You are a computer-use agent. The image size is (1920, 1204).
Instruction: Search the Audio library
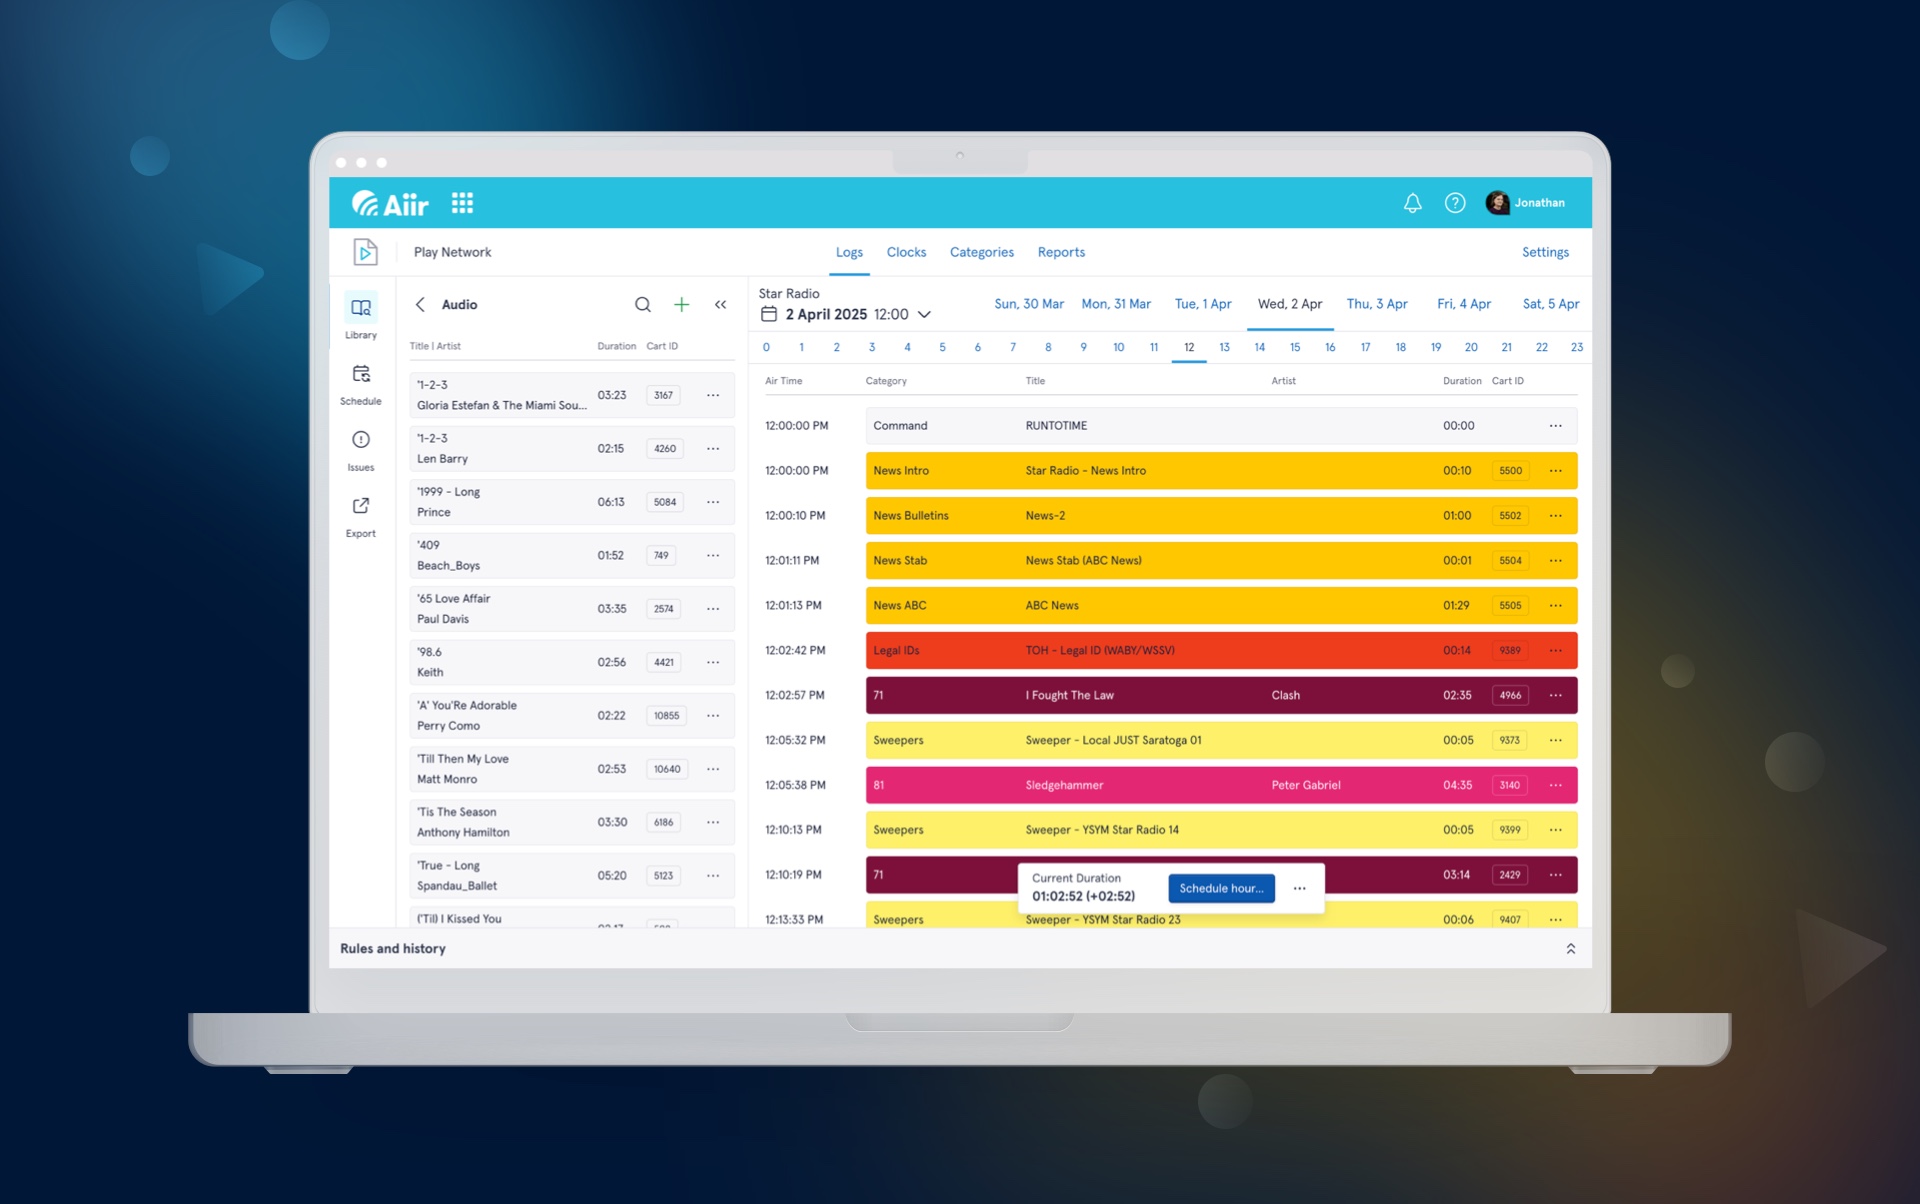pyautogui.click(x=643, y=304)
